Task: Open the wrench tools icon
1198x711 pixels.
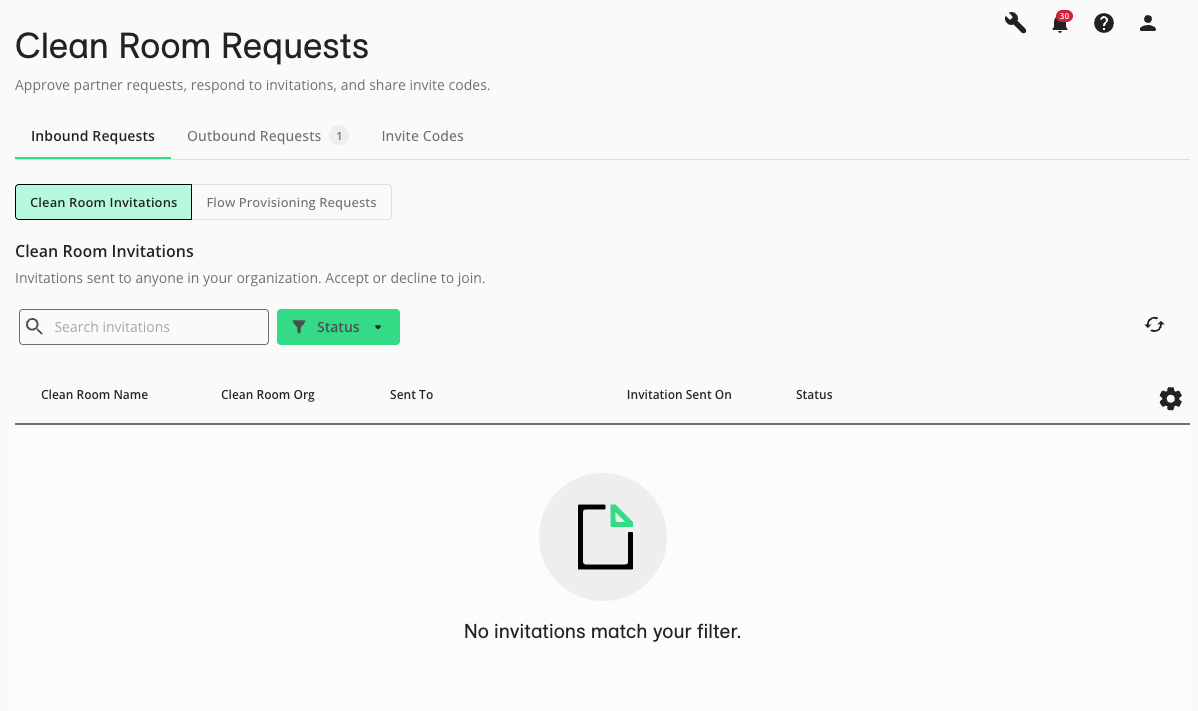Action: click(1015, 23)
